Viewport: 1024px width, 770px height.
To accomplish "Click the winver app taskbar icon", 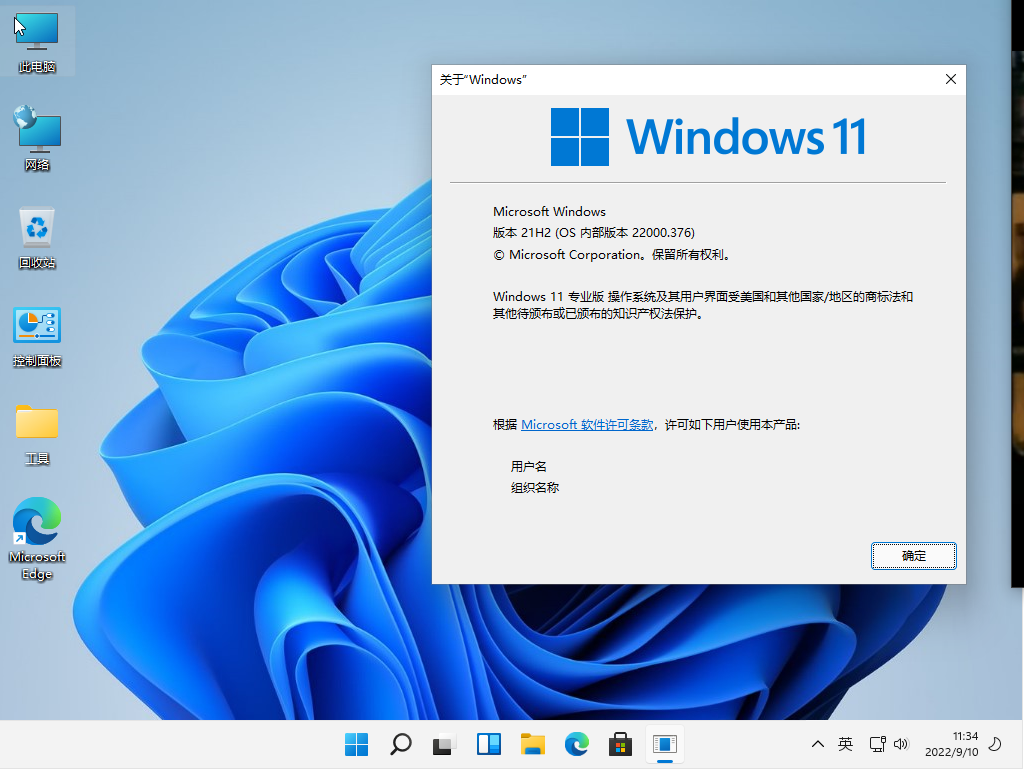I will tap(664, 744).
